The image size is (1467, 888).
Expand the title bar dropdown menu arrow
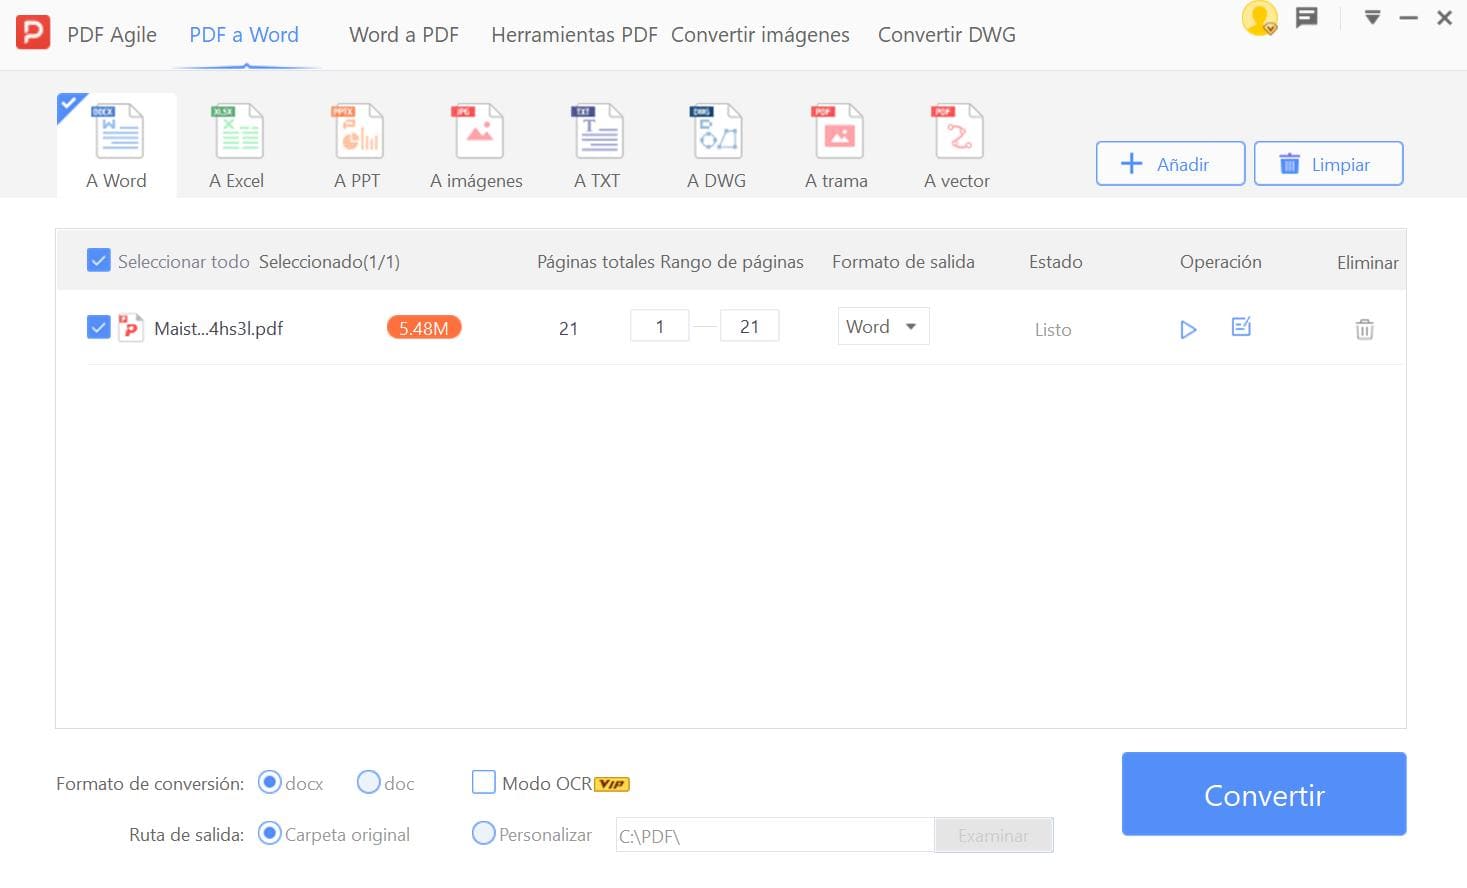coord(1372,18)
